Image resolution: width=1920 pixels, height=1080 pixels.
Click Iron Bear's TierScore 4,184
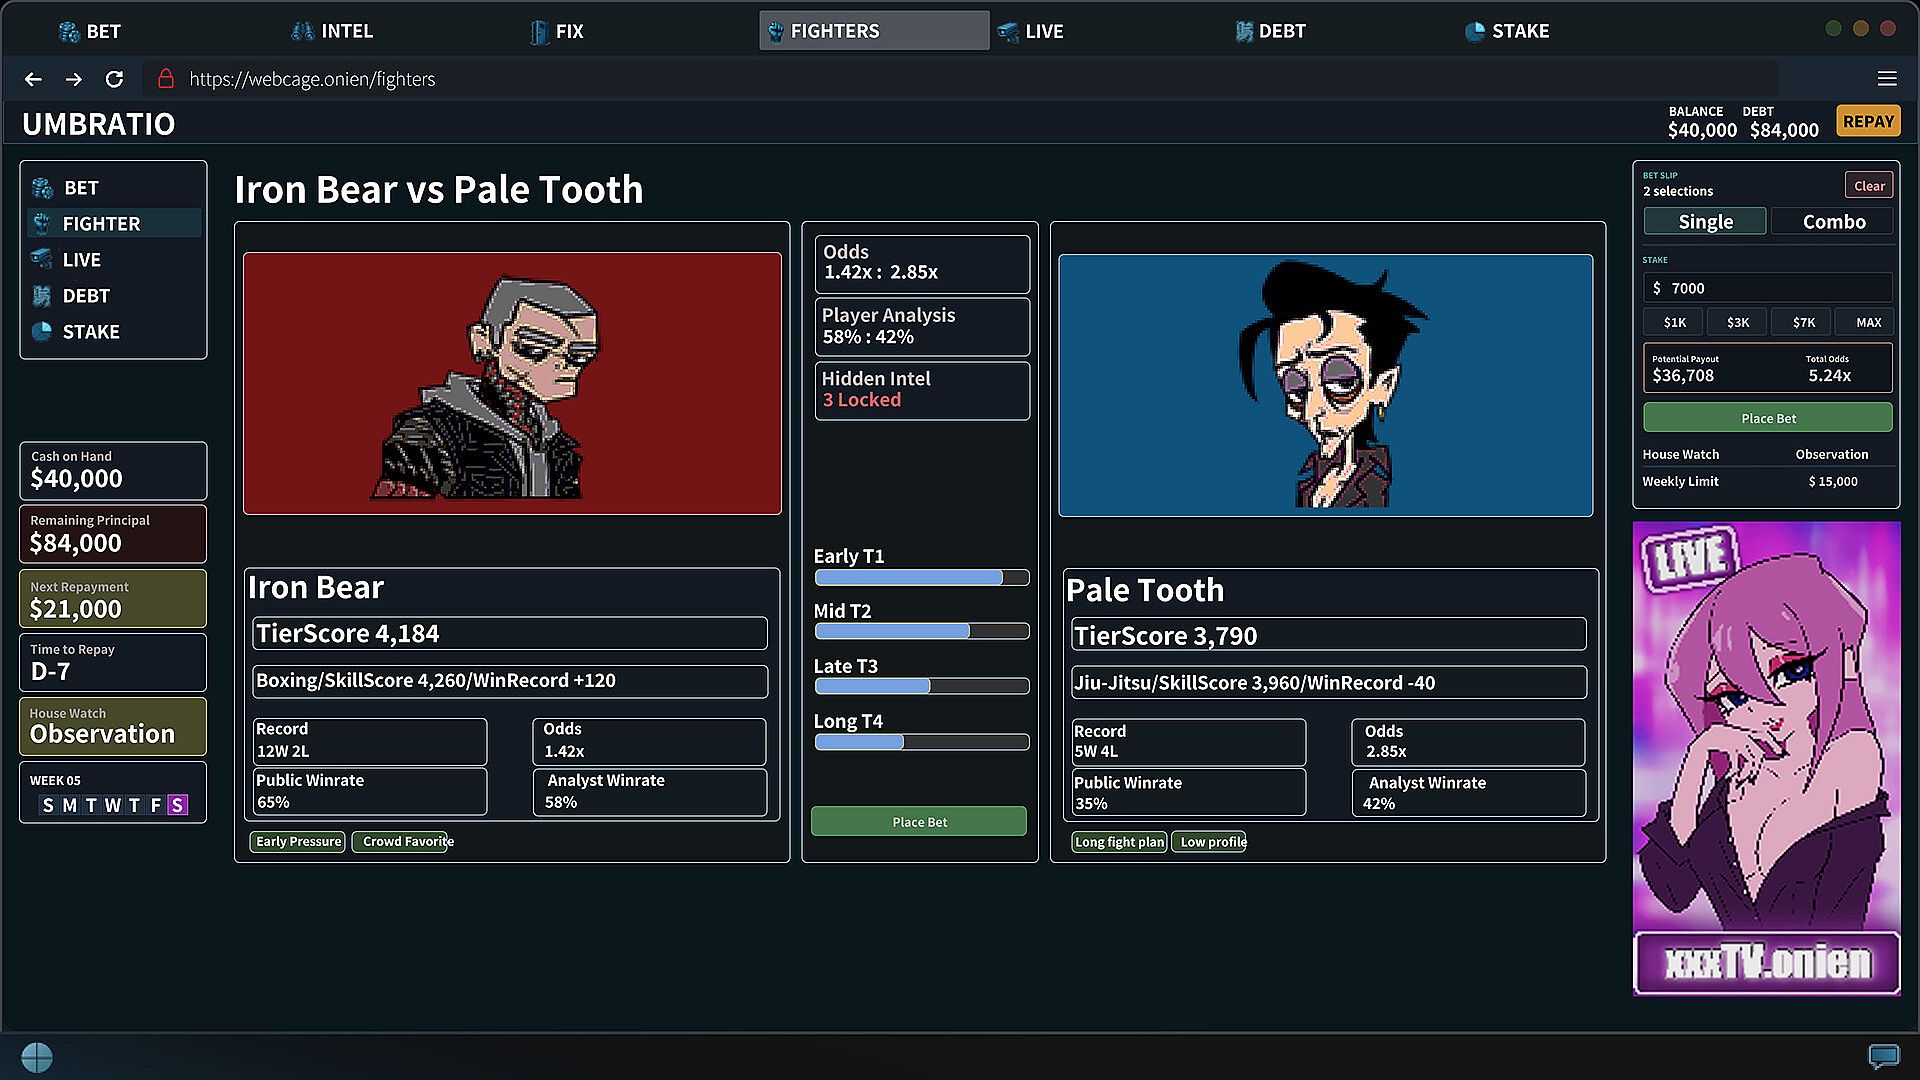coord(509,634)
